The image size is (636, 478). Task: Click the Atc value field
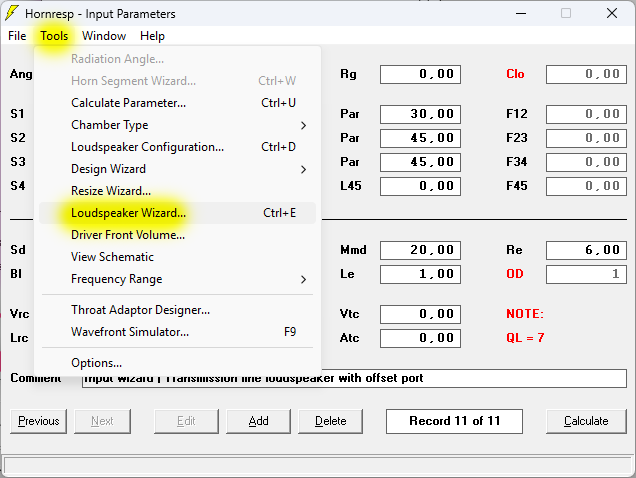tap(420, 338)
